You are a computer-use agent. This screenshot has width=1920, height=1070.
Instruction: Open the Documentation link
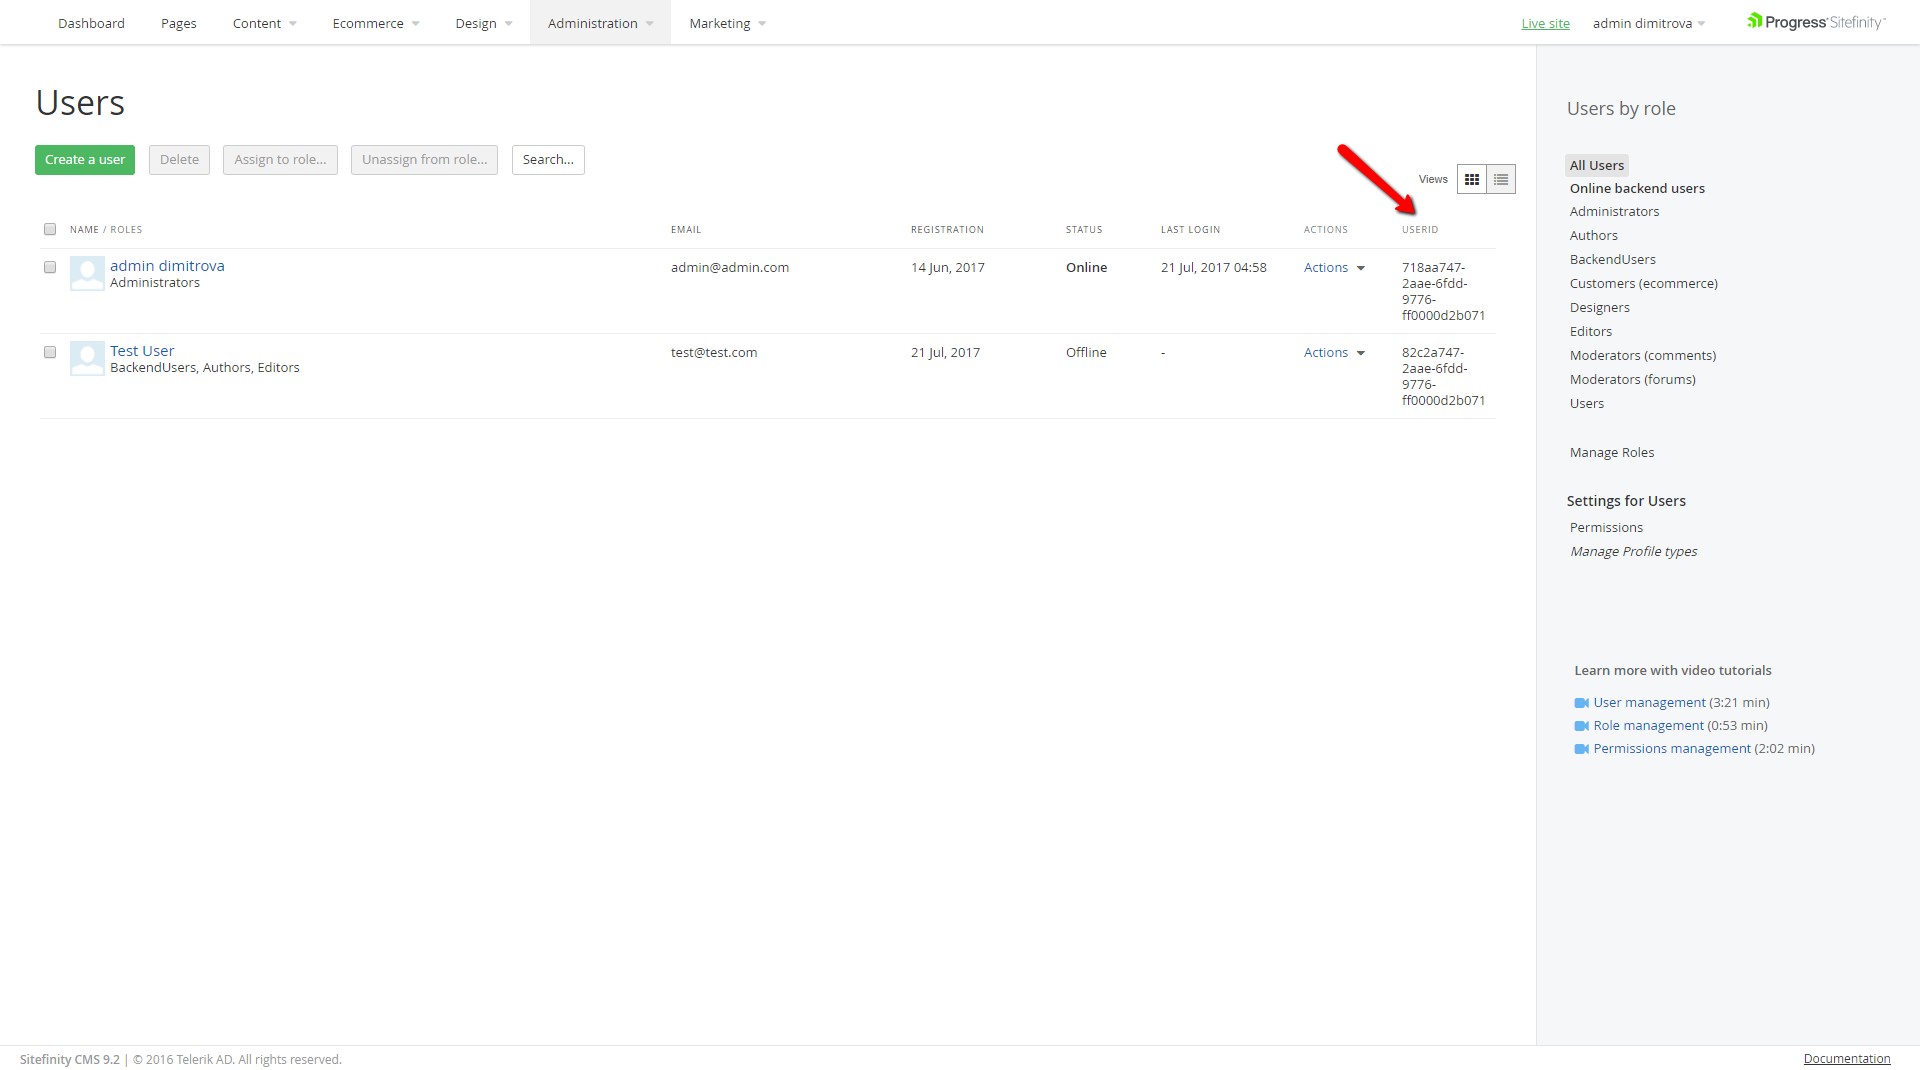(x=1846, y=1059)
